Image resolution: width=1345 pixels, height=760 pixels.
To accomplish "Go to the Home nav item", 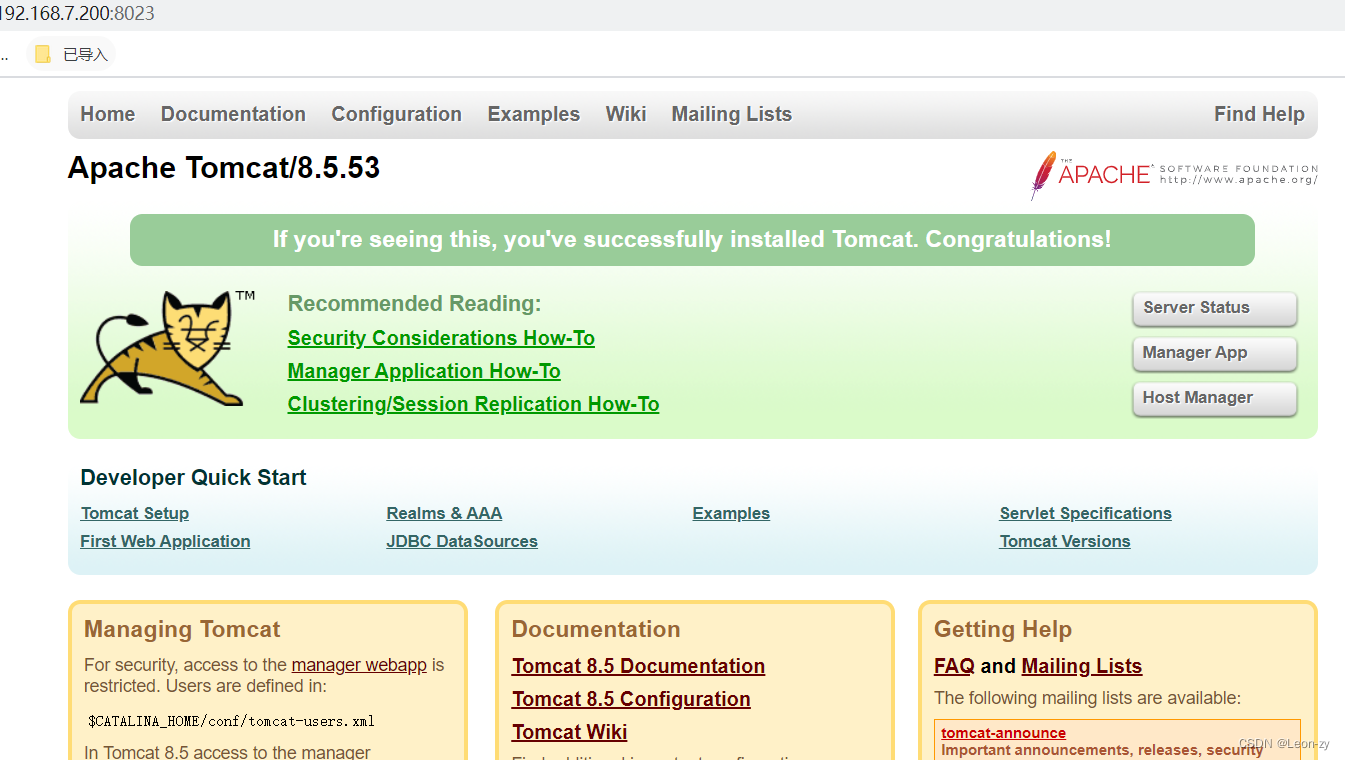I will pyautogui.click(x=108, y=114).
